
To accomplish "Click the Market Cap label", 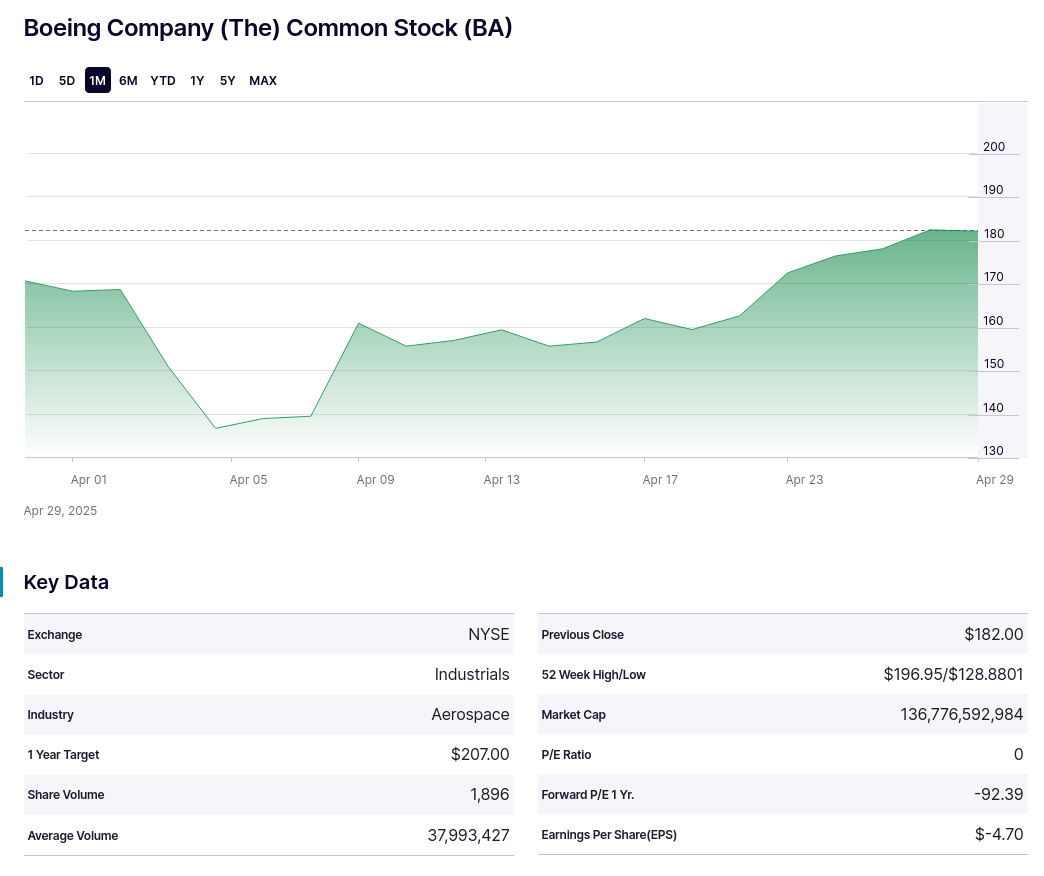I will click(574, 714).
